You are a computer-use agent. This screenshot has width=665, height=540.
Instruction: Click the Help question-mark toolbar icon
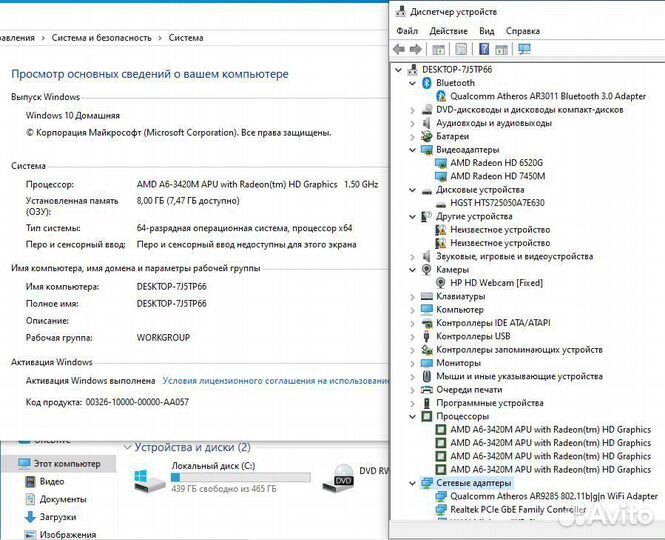tap(483, 50)
